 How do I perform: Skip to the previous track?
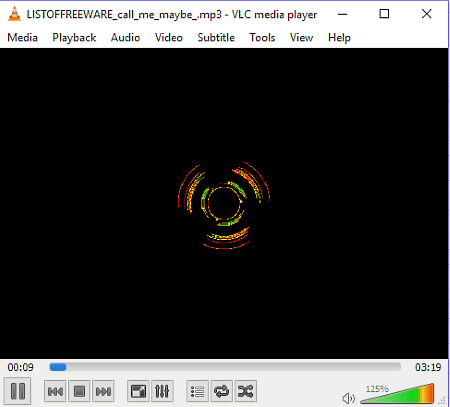click(55, 391)
